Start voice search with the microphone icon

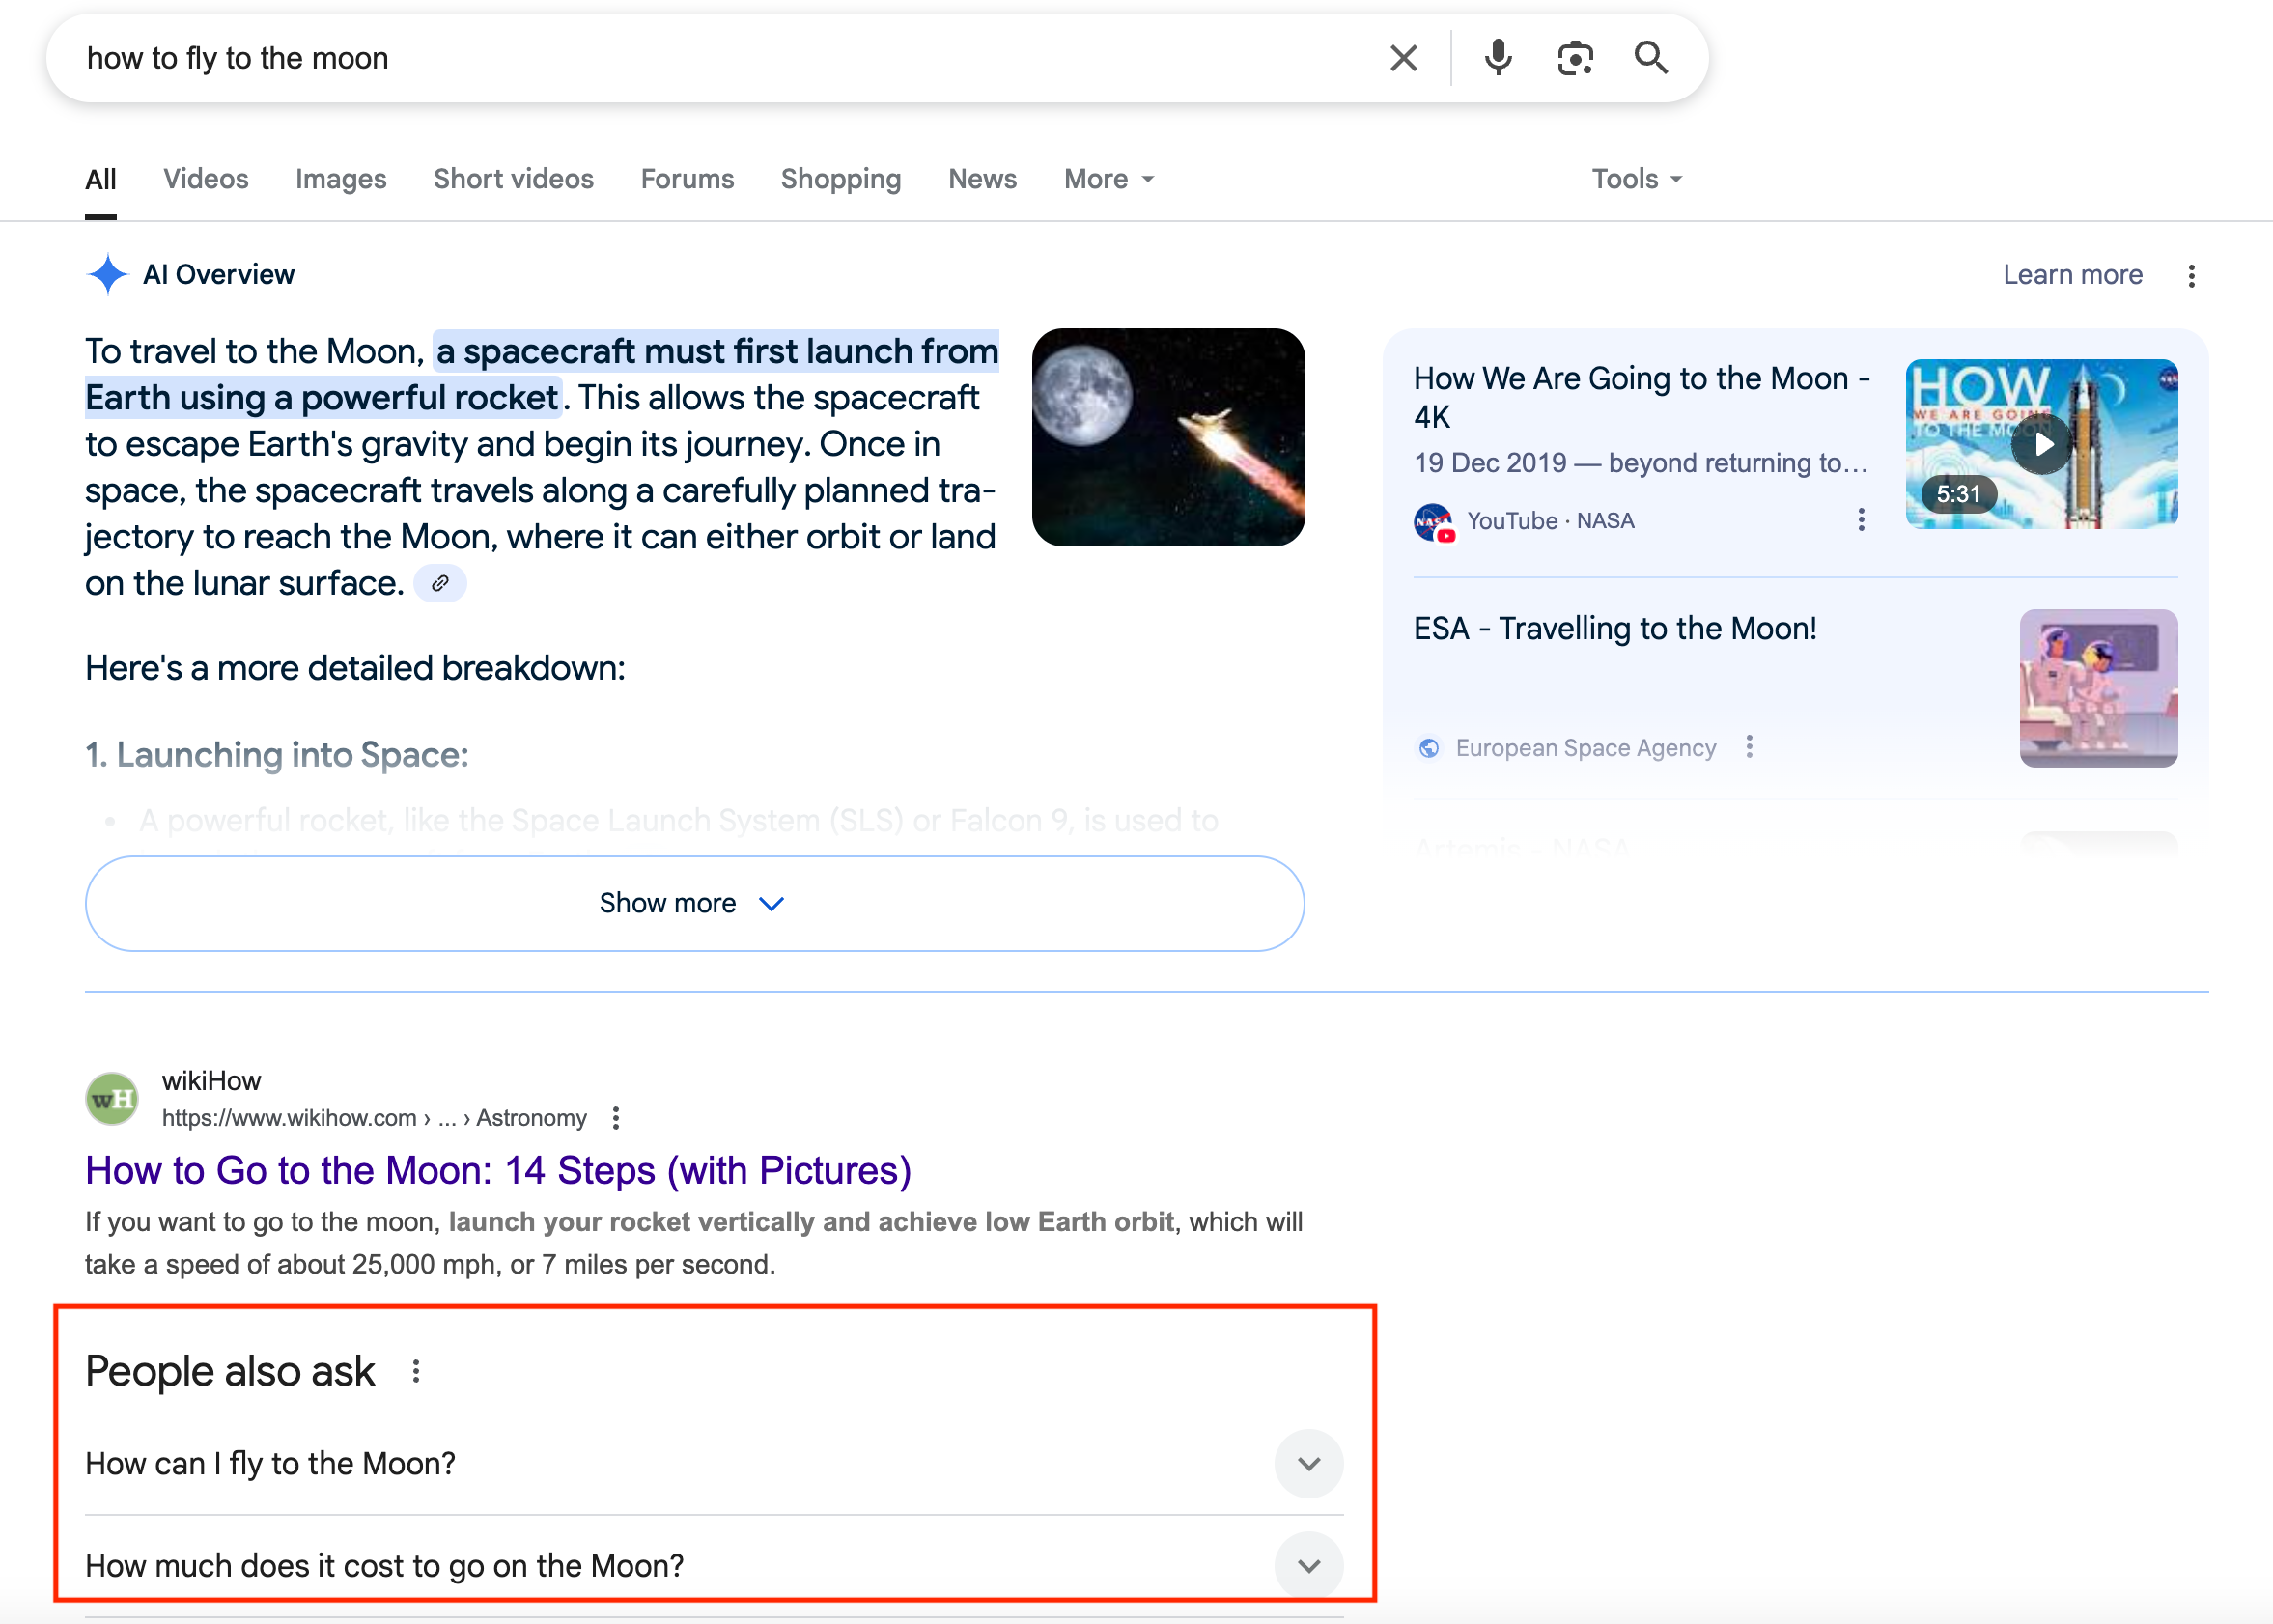(1497, 58)
